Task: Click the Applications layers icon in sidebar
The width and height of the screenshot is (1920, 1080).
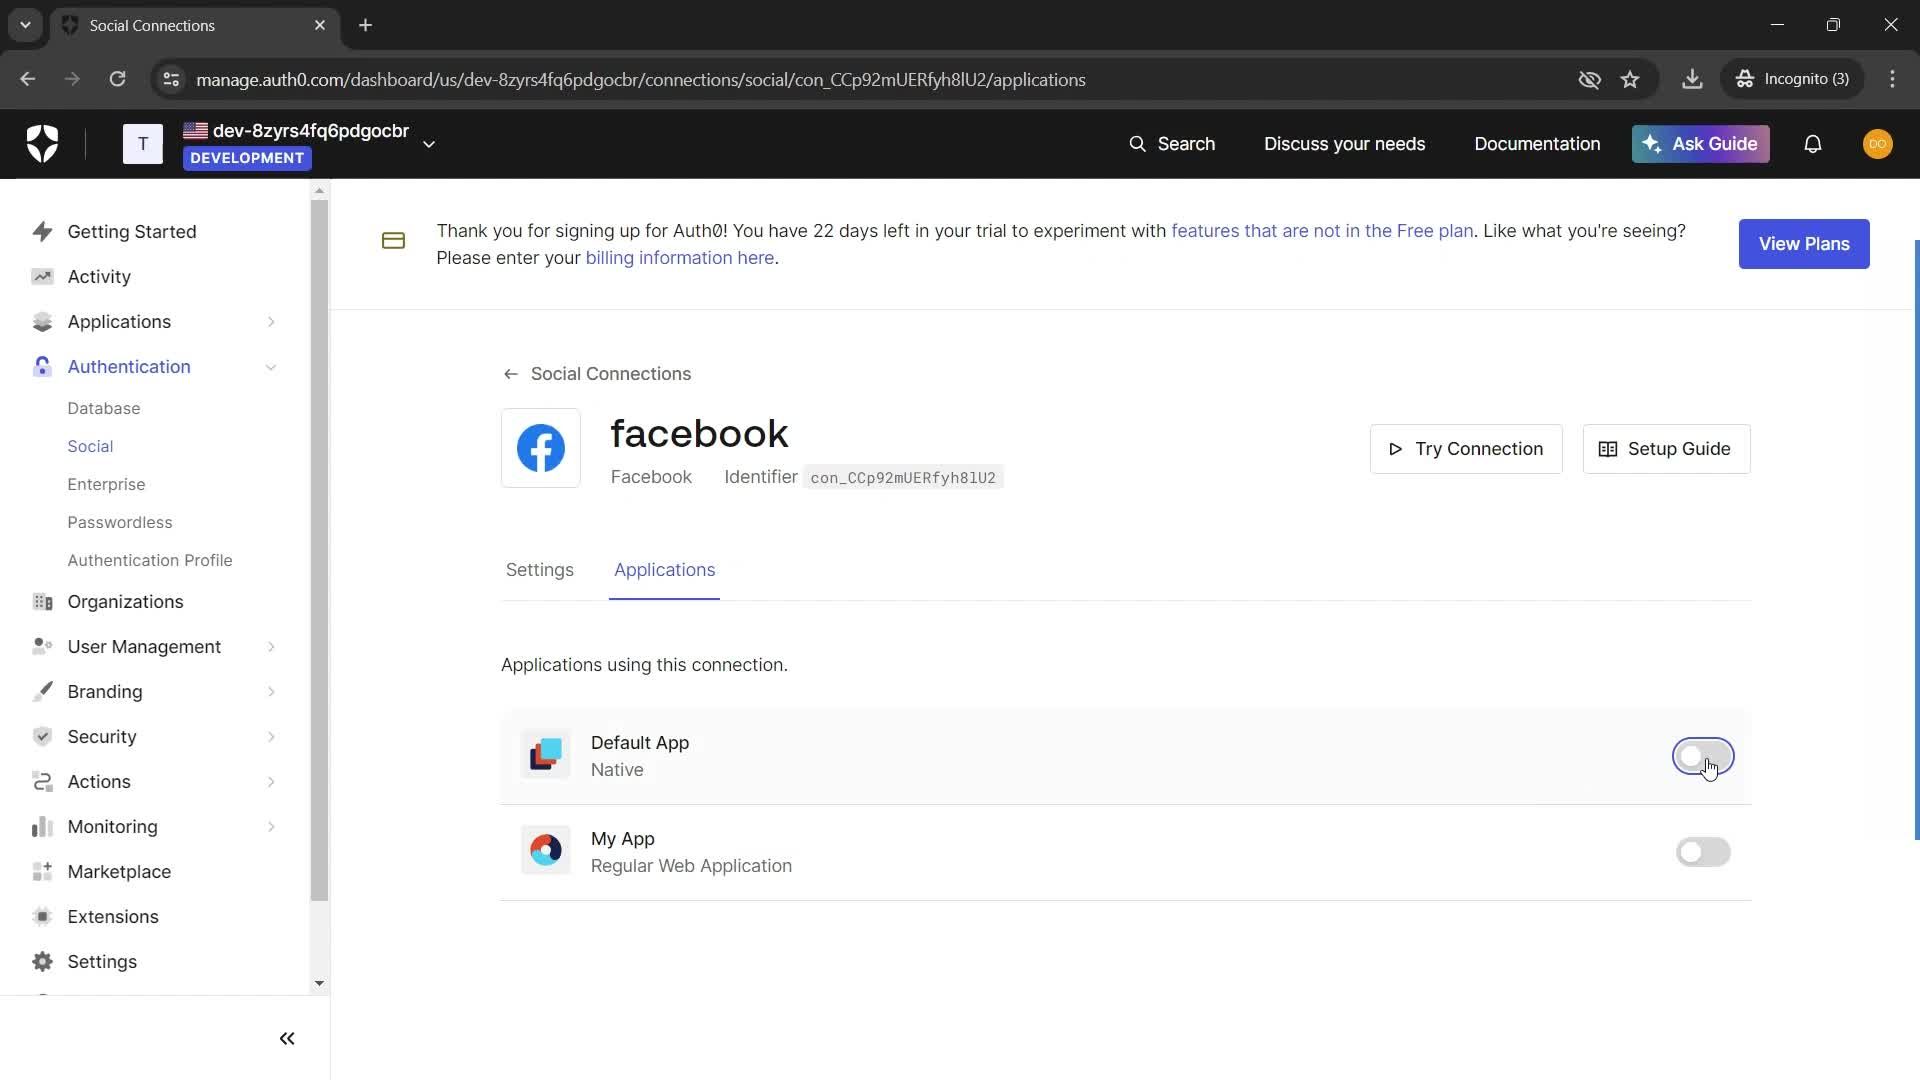Action: point(42,322)
